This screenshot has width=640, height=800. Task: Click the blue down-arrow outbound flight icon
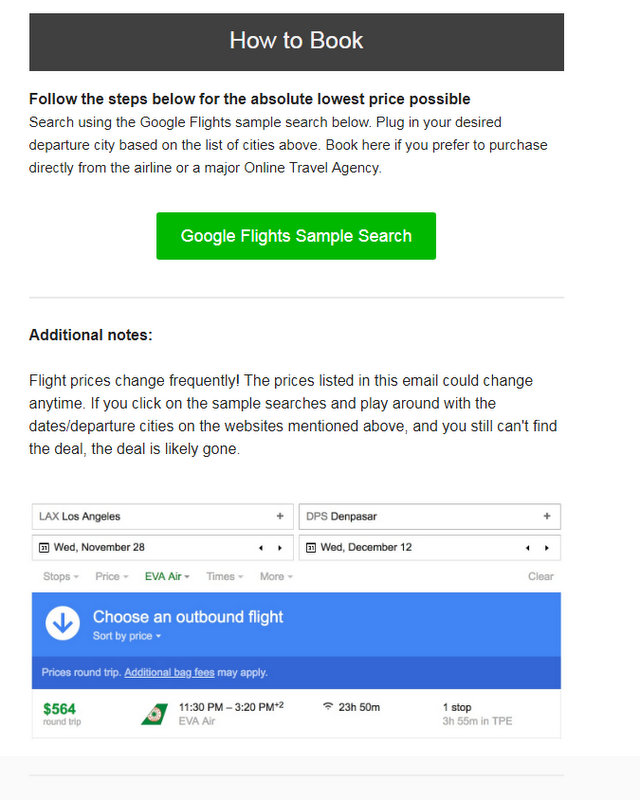[x=63, y=623]
